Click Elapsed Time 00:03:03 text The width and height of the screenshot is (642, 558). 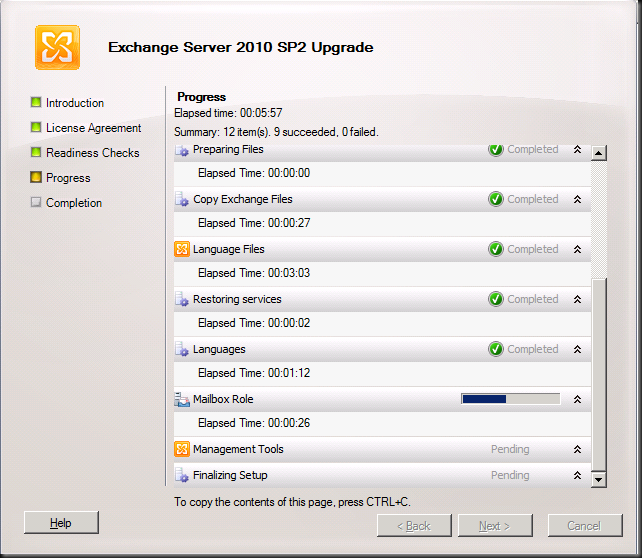coord(254,273)
